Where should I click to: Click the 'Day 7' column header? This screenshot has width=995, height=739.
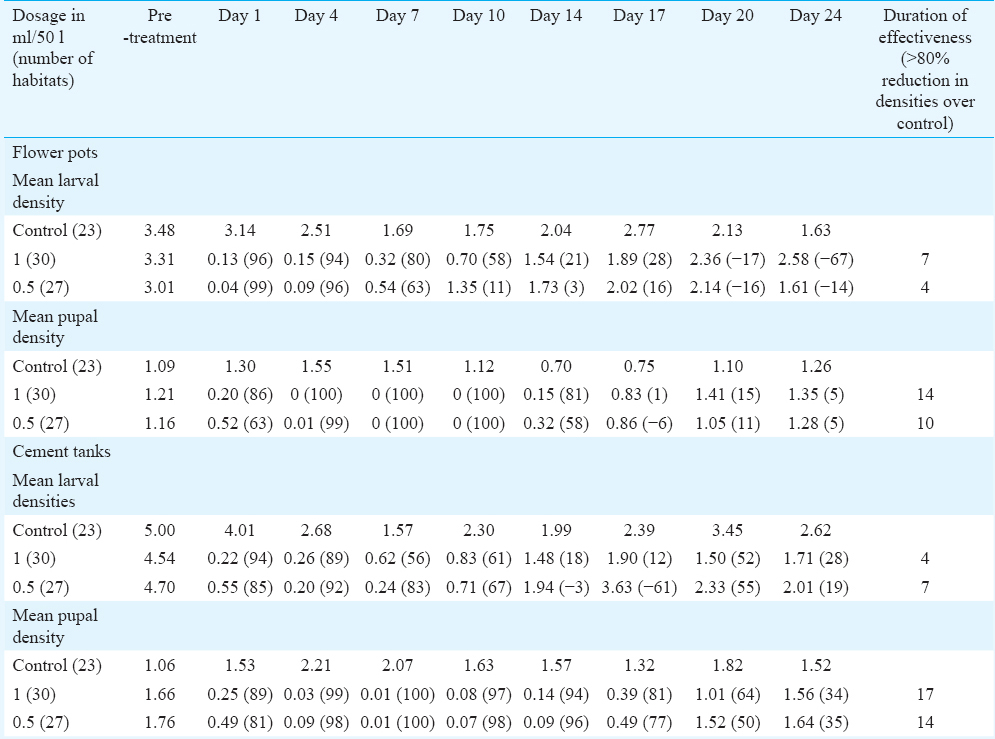397,16
